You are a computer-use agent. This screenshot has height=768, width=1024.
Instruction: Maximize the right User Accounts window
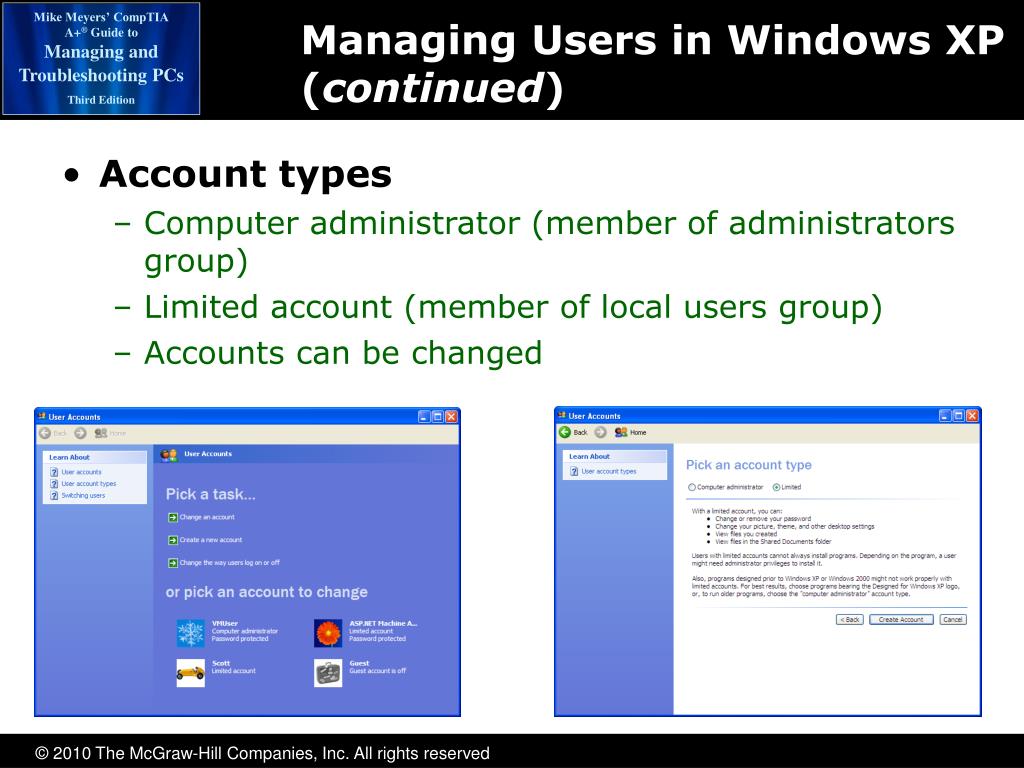959,415
